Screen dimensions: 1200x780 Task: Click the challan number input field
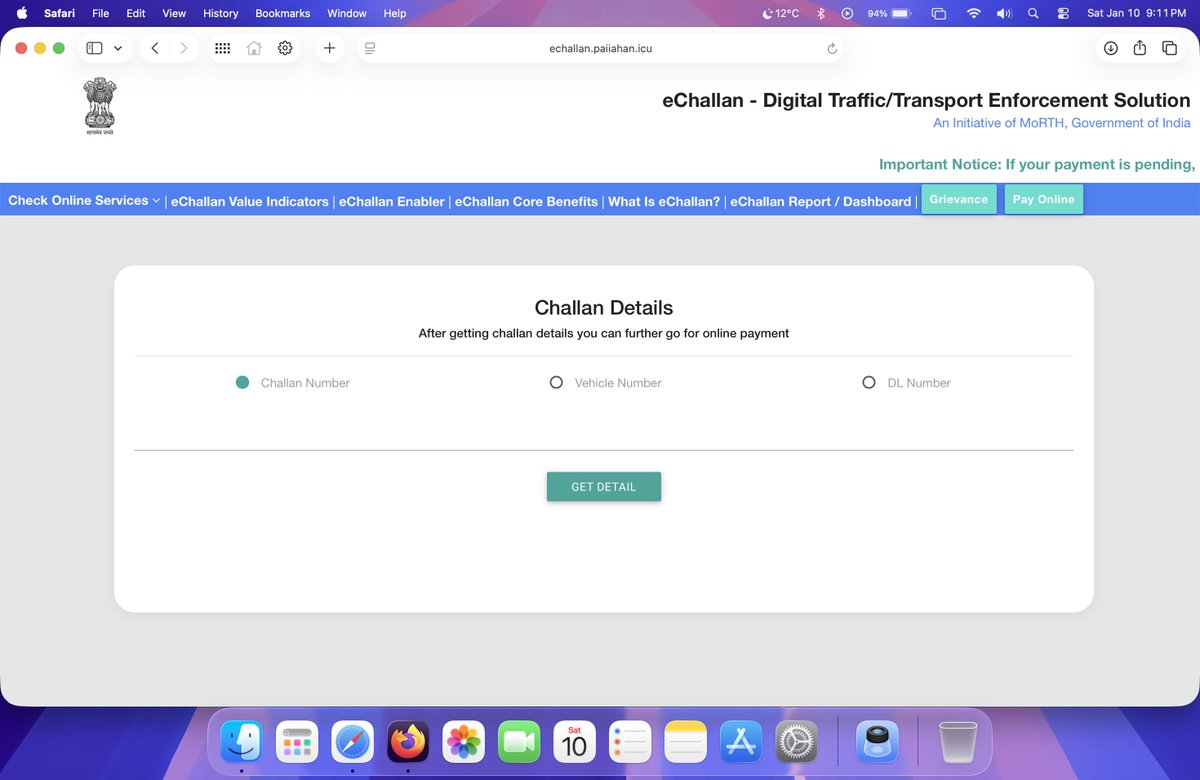604,432
